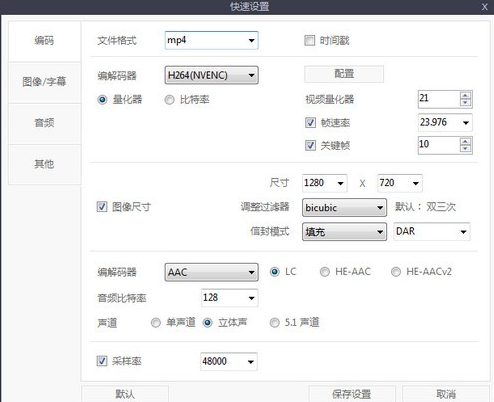The image size is (494, 402).
Task: Expand the 23.976 frame rate dropdown
Action: 445,122
